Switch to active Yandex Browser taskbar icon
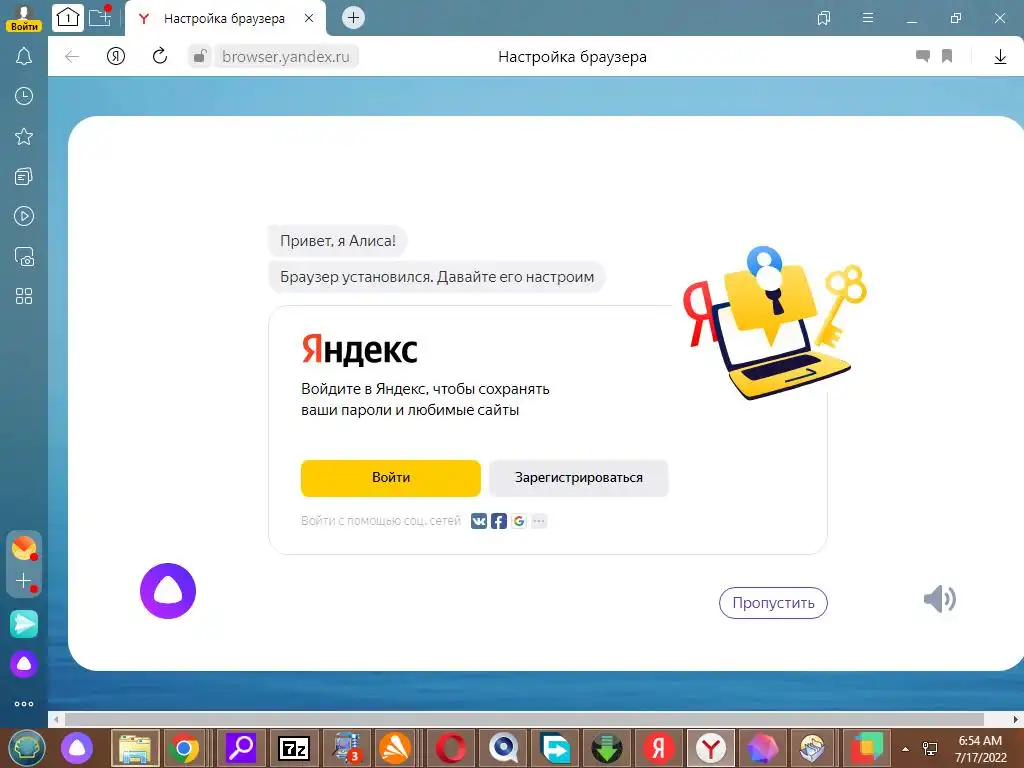 (711, 748)
